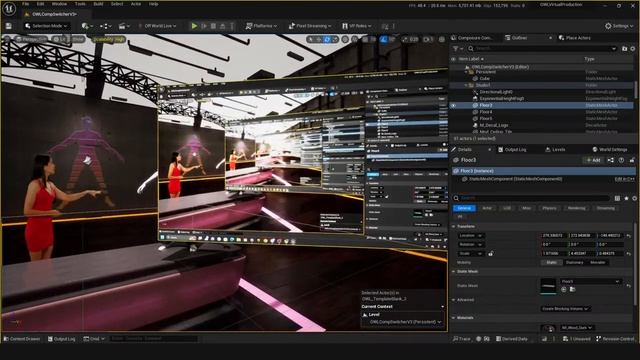Save the current level with the disk icon
Image resolution: width=640 pixels, height=360 pixels.
click(x=9, y=26)
